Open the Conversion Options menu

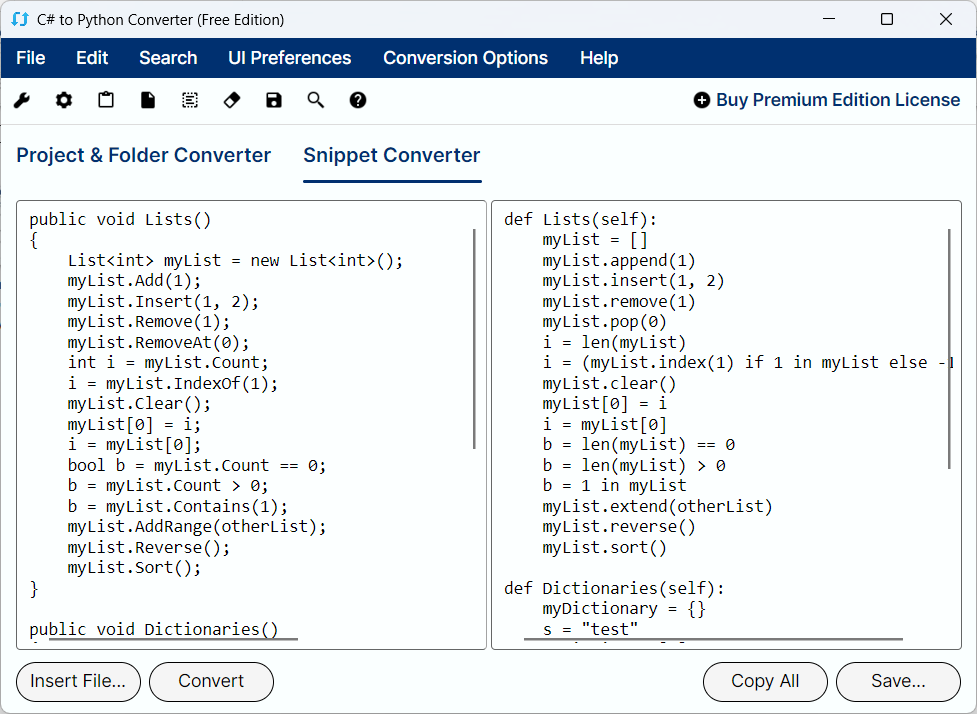(465, 58)
